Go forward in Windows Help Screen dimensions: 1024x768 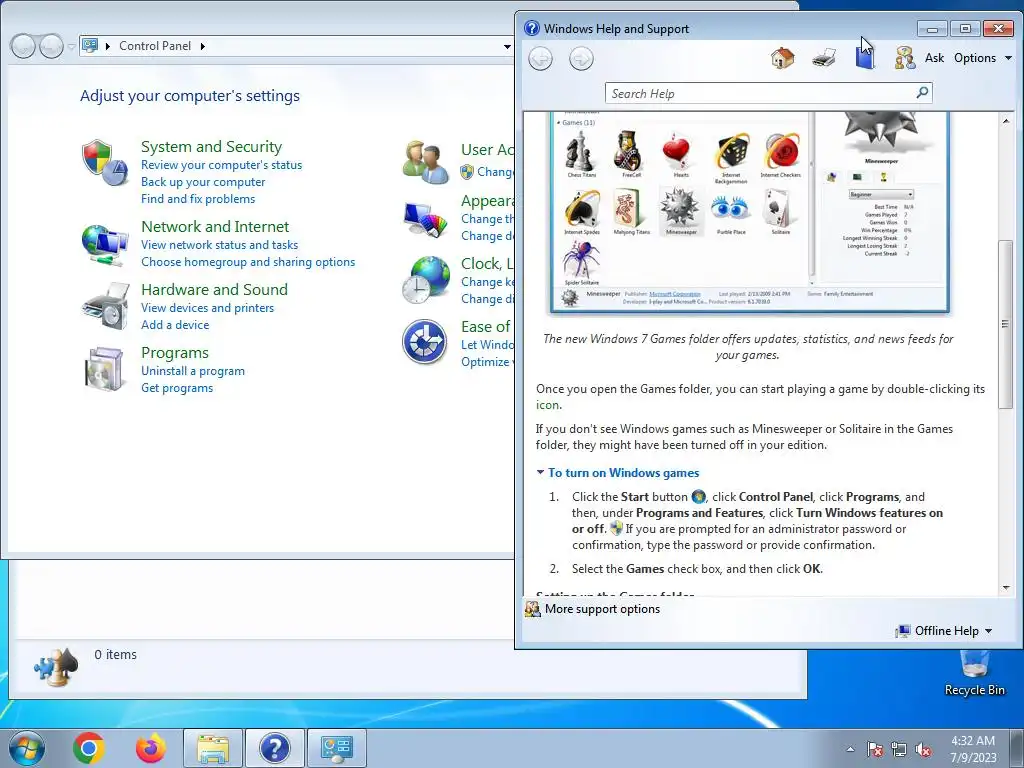[x=581, y=59]
